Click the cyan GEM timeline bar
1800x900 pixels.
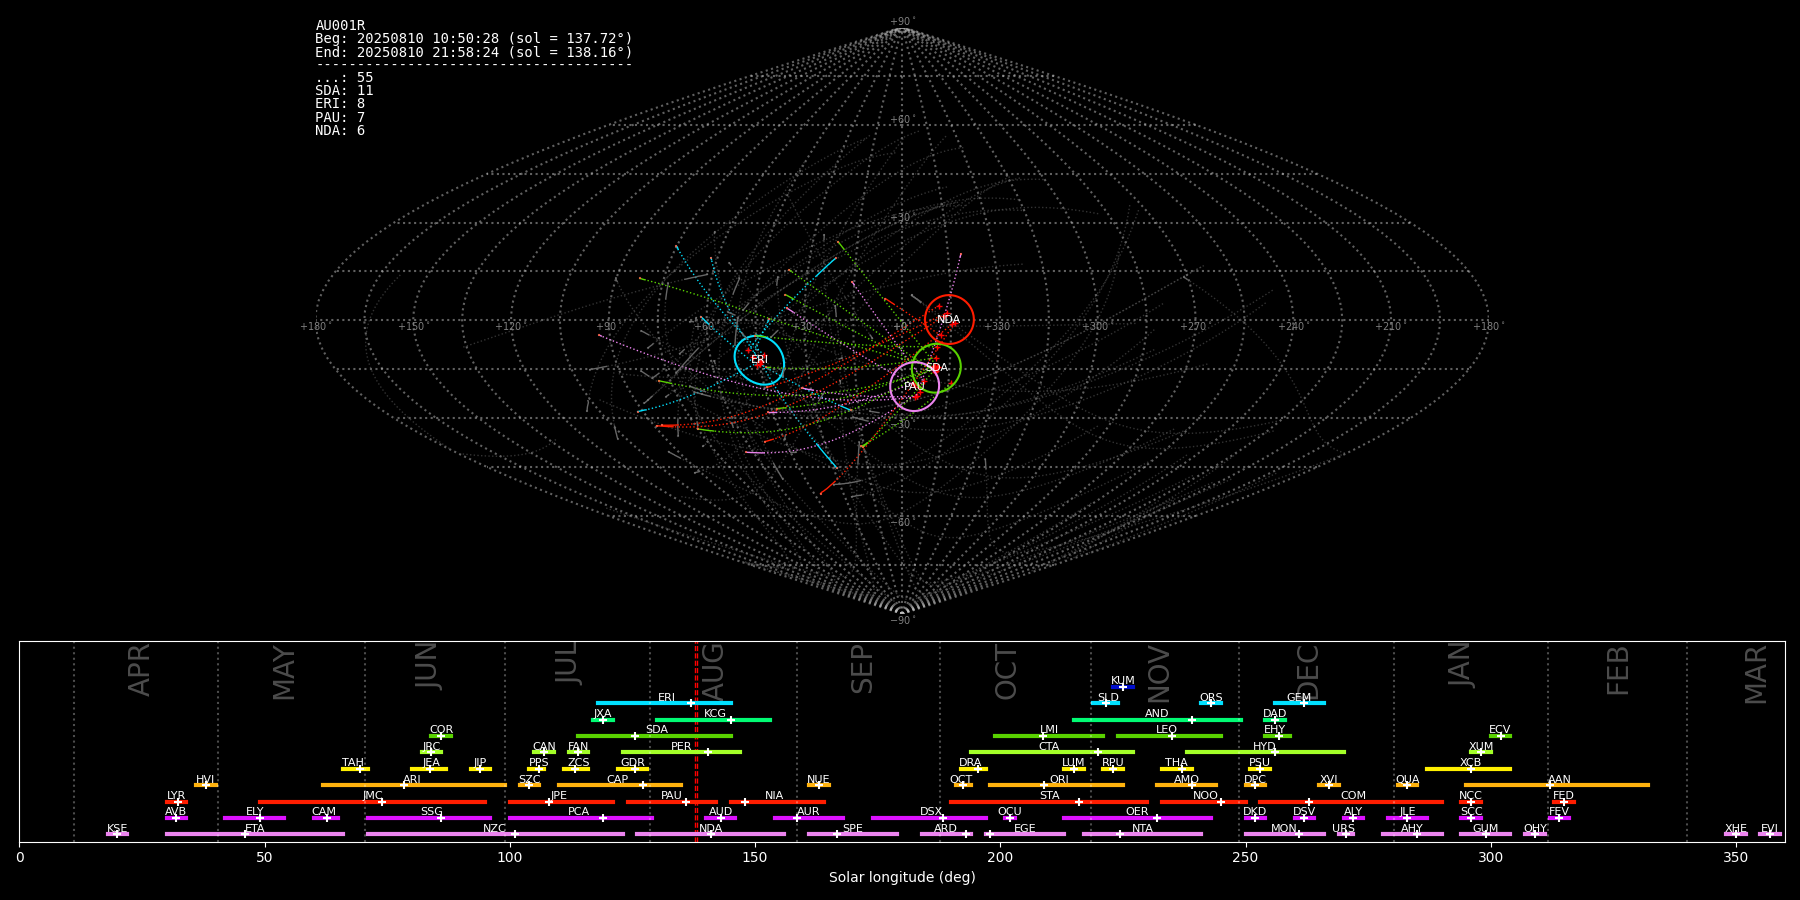pos(1299,703)
